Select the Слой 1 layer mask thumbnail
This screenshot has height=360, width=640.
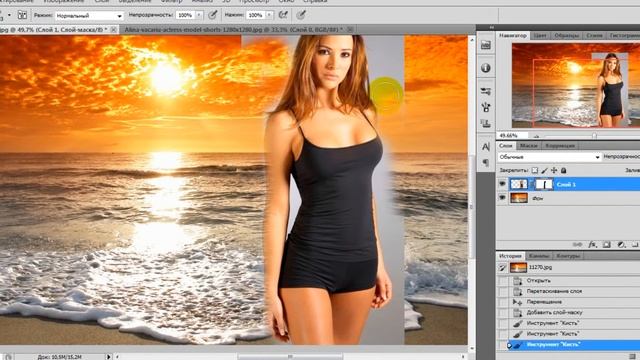(544, 184)
